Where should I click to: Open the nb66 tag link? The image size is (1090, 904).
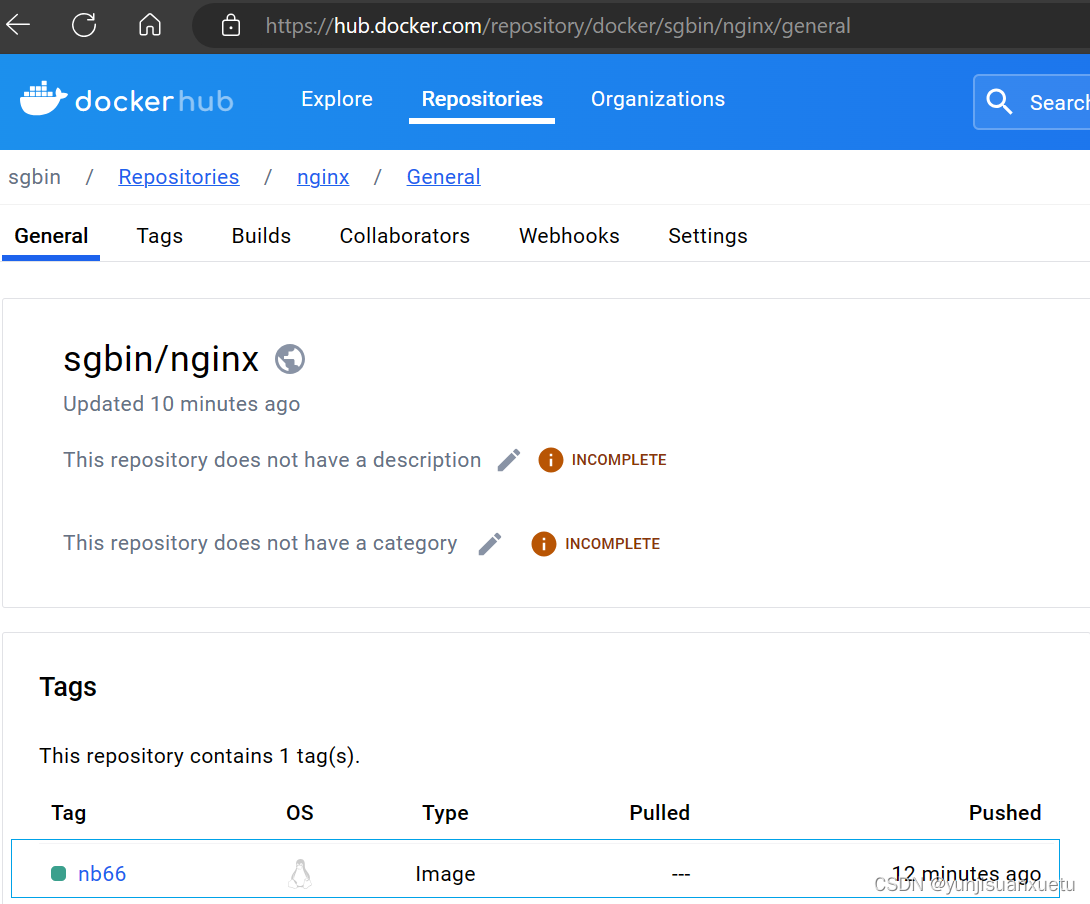(101, 873)
